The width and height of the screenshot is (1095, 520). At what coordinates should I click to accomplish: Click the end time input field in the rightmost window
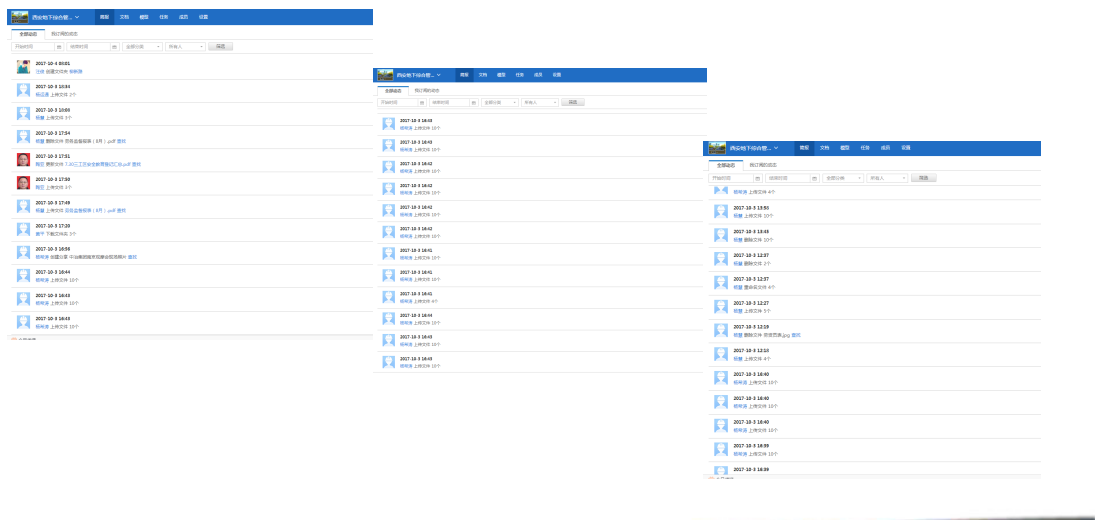pyautogui.click(x=788, y=178)
